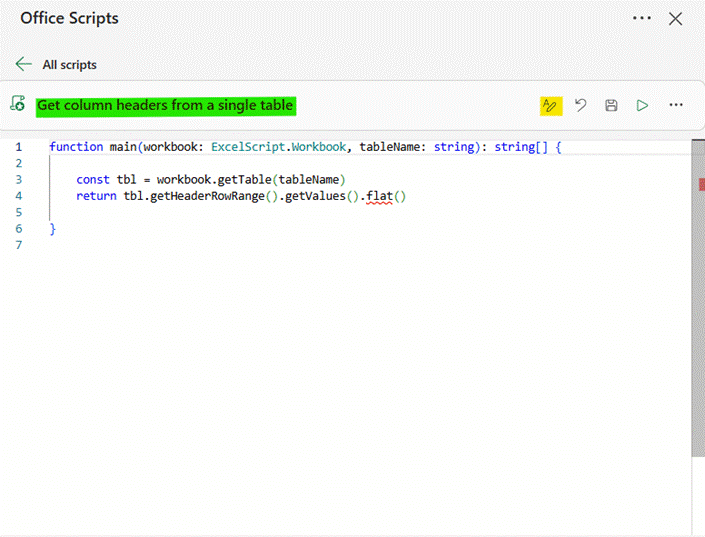This screenshot has width=705, height=537.
Task: Click the Office Scripts pane title
Action: point(69,18)
